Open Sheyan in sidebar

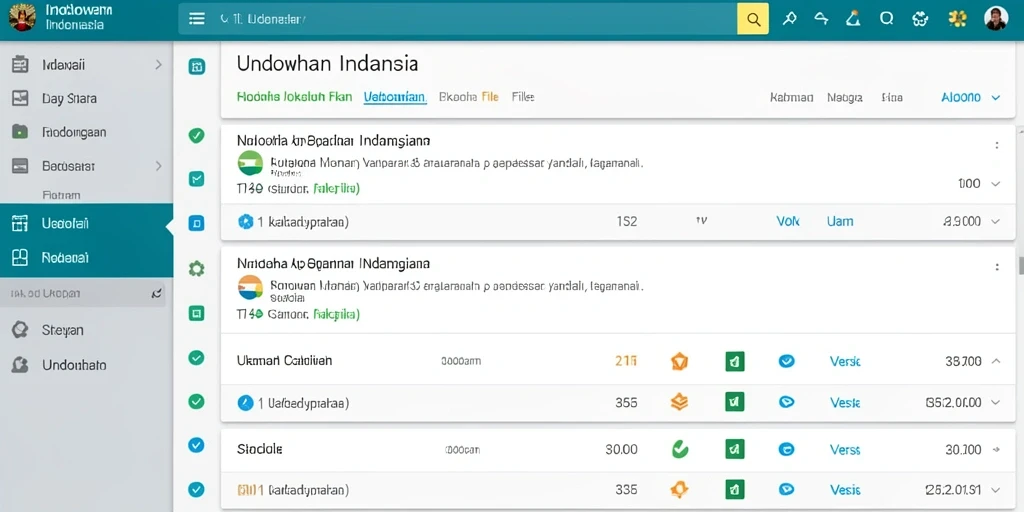(x=86, y=330)
